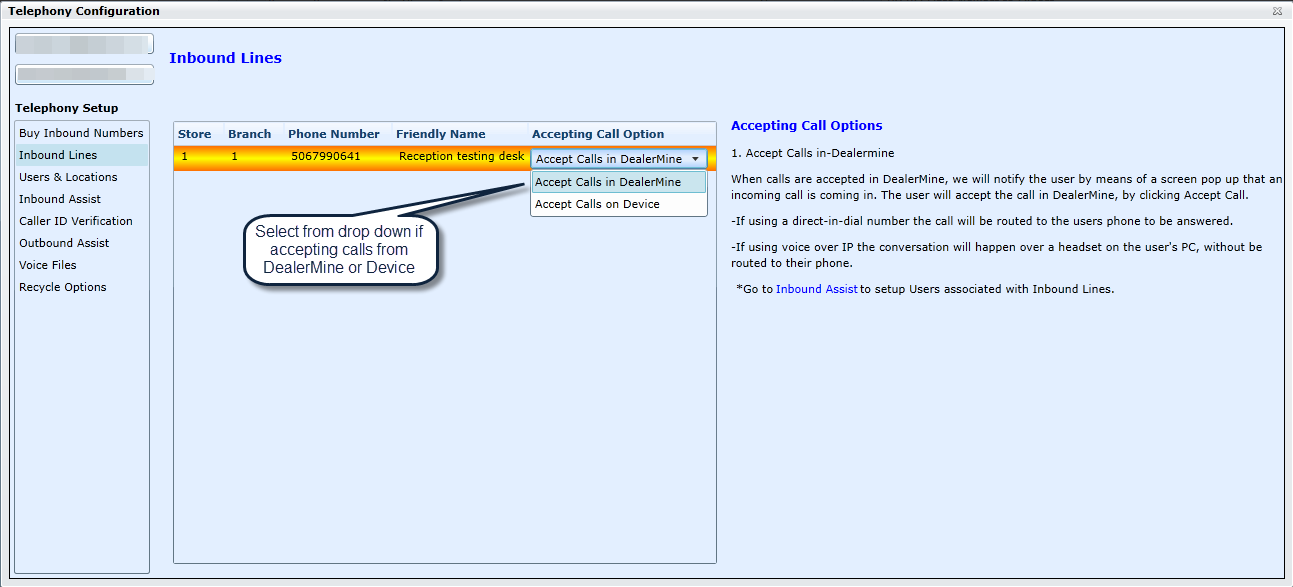Viewport: 1293px width, 587px height.
Task: Open the Outbound Assist section
Action: (64, 243)
